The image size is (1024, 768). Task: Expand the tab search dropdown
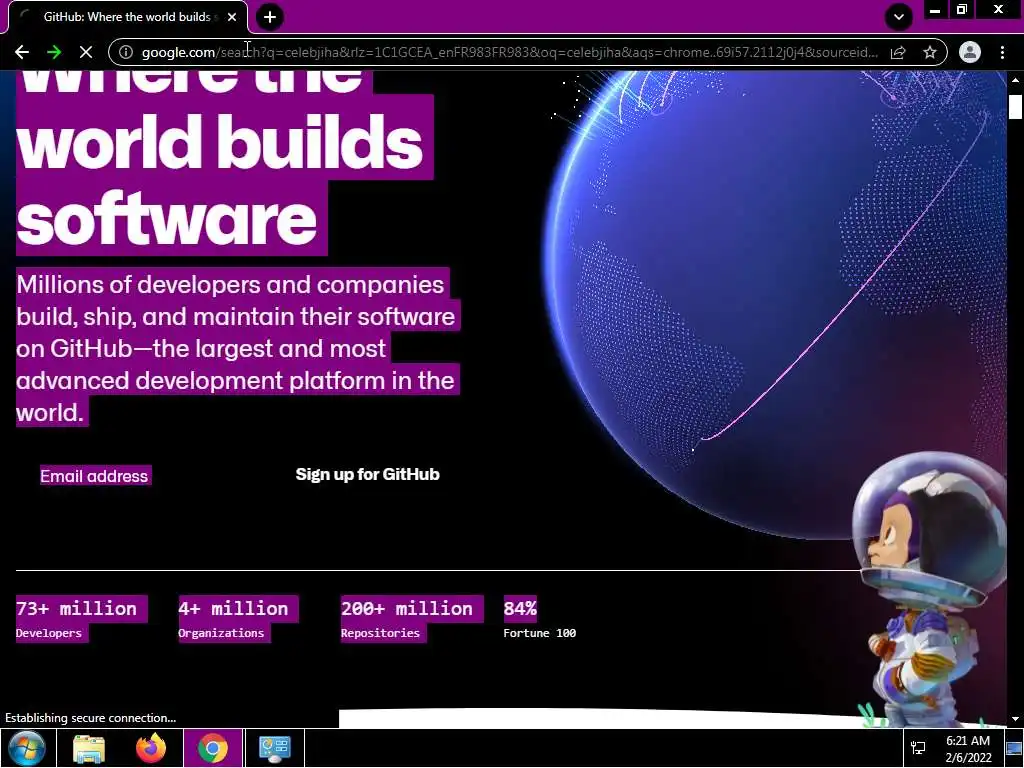pos(899,17)
